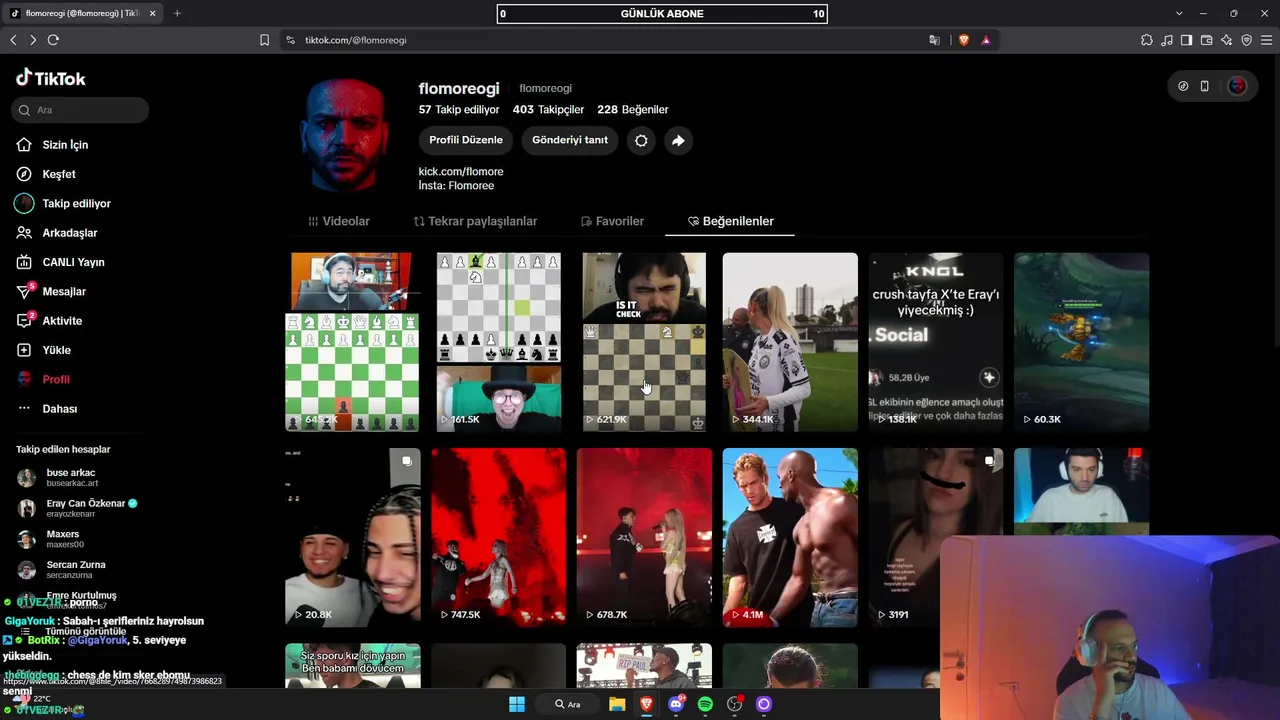Go back in browser history
This screenshot has height=720, width=1280.
[x=13, y=40]
